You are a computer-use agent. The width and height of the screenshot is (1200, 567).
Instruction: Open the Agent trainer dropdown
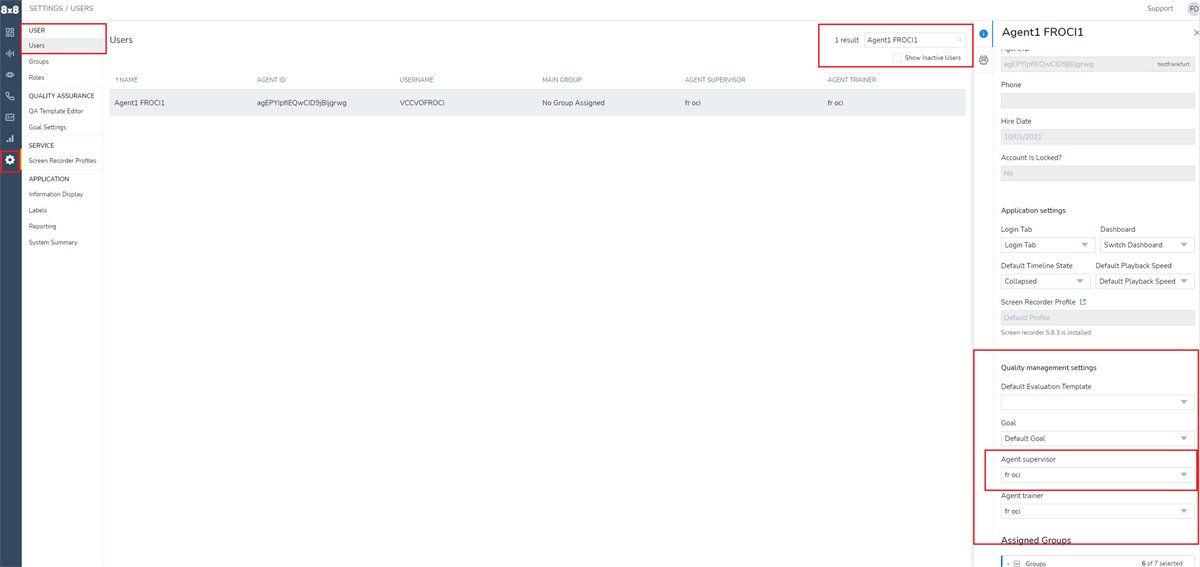coord(1098,511)
